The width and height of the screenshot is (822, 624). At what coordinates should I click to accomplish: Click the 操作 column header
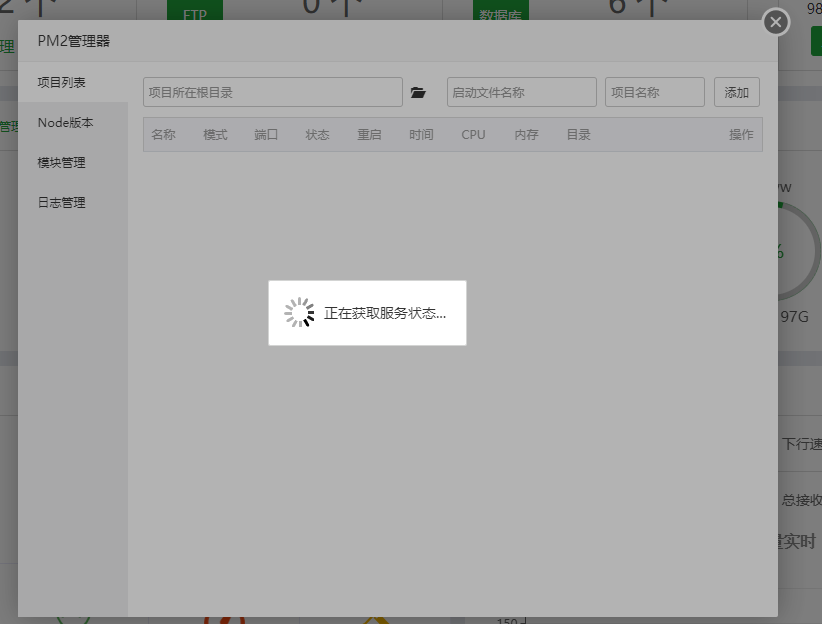click(741, 135)
